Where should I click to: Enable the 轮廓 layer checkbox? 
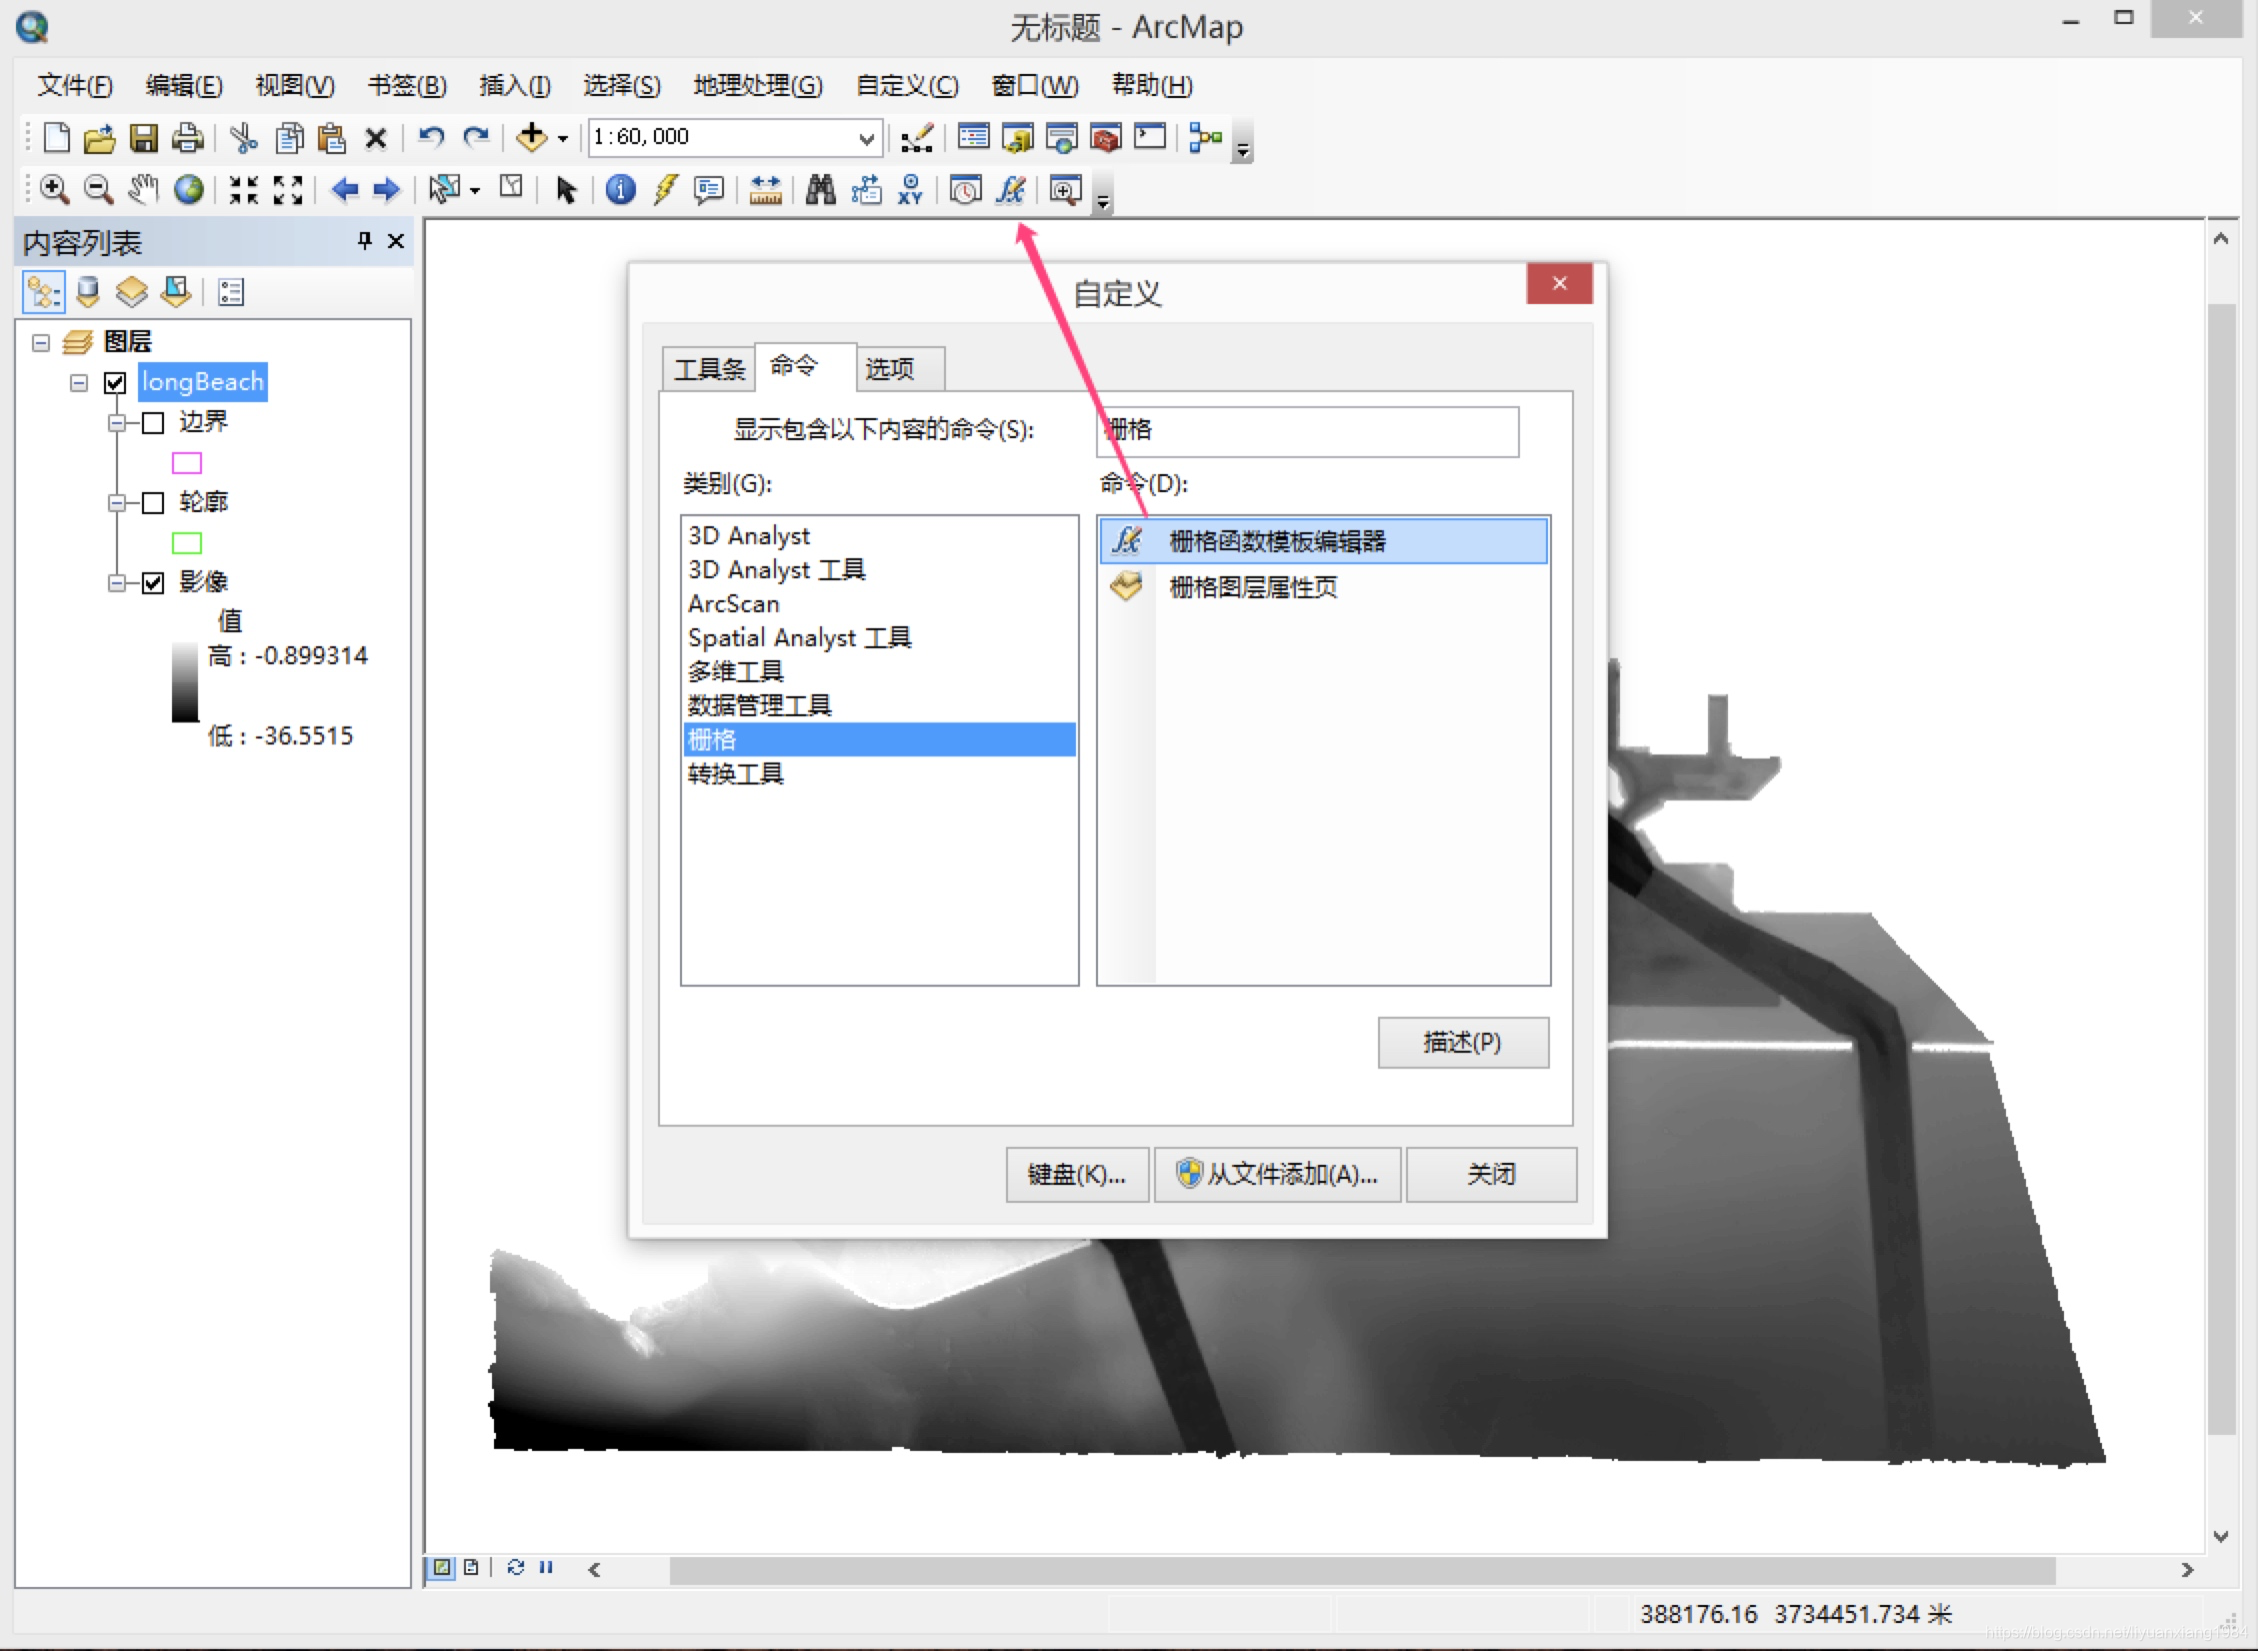[153, 503]
